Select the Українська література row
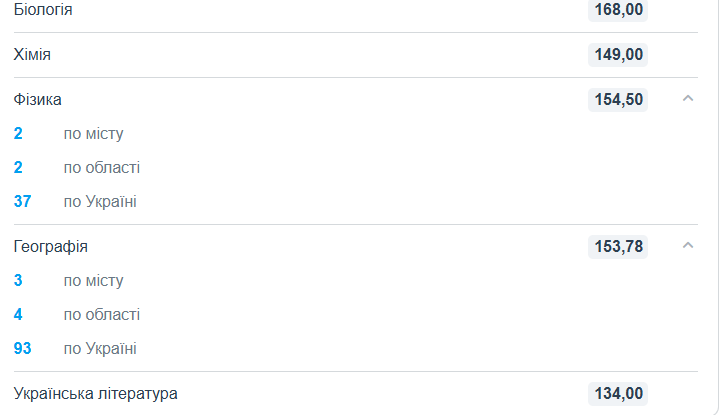Viewport: 721px width, 415px height. [x=355, y=393]
